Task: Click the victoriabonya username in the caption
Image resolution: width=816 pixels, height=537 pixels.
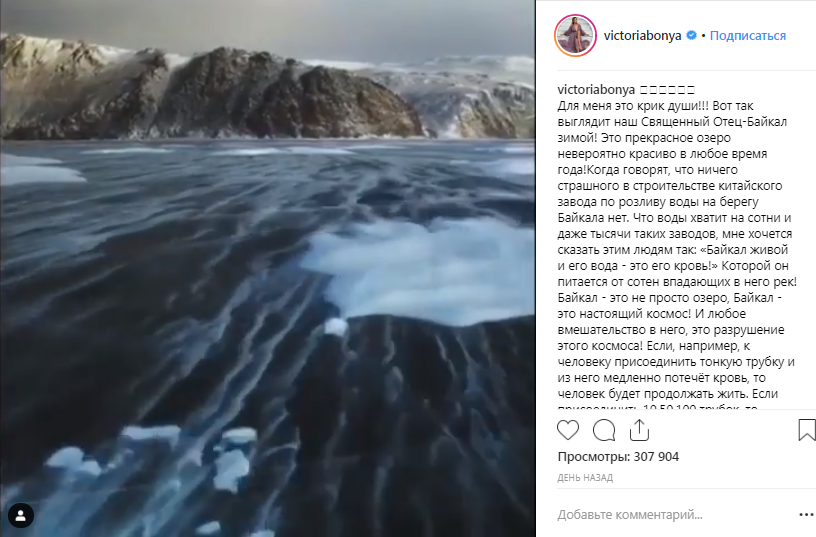Action: coord(596,90)
